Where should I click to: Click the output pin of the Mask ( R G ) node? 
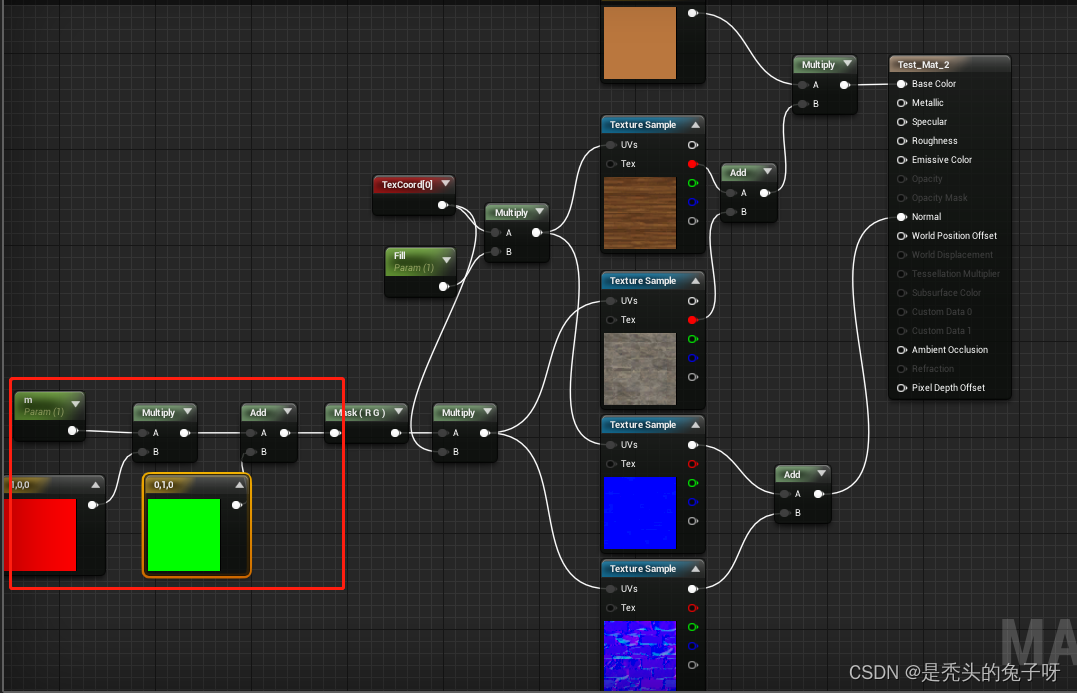point(395,433)
